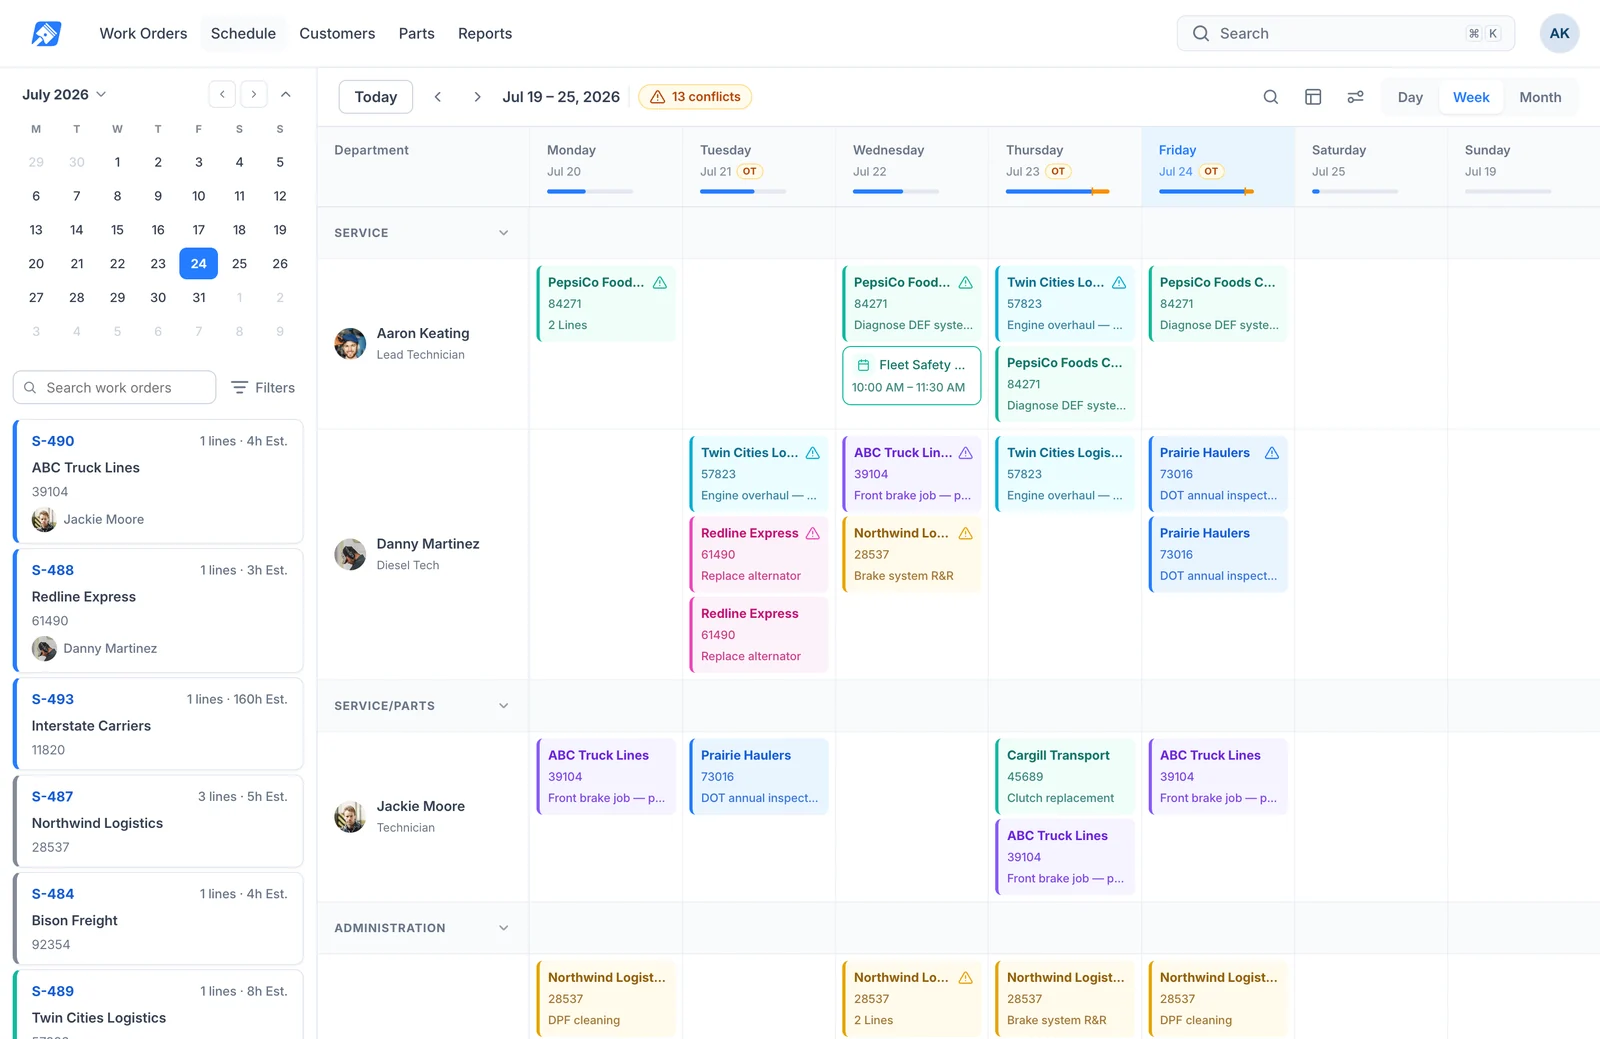This screenshot has height=1039, width=1600.
Task: Click the OT badge on Friday header
Action: (1211, 171)
